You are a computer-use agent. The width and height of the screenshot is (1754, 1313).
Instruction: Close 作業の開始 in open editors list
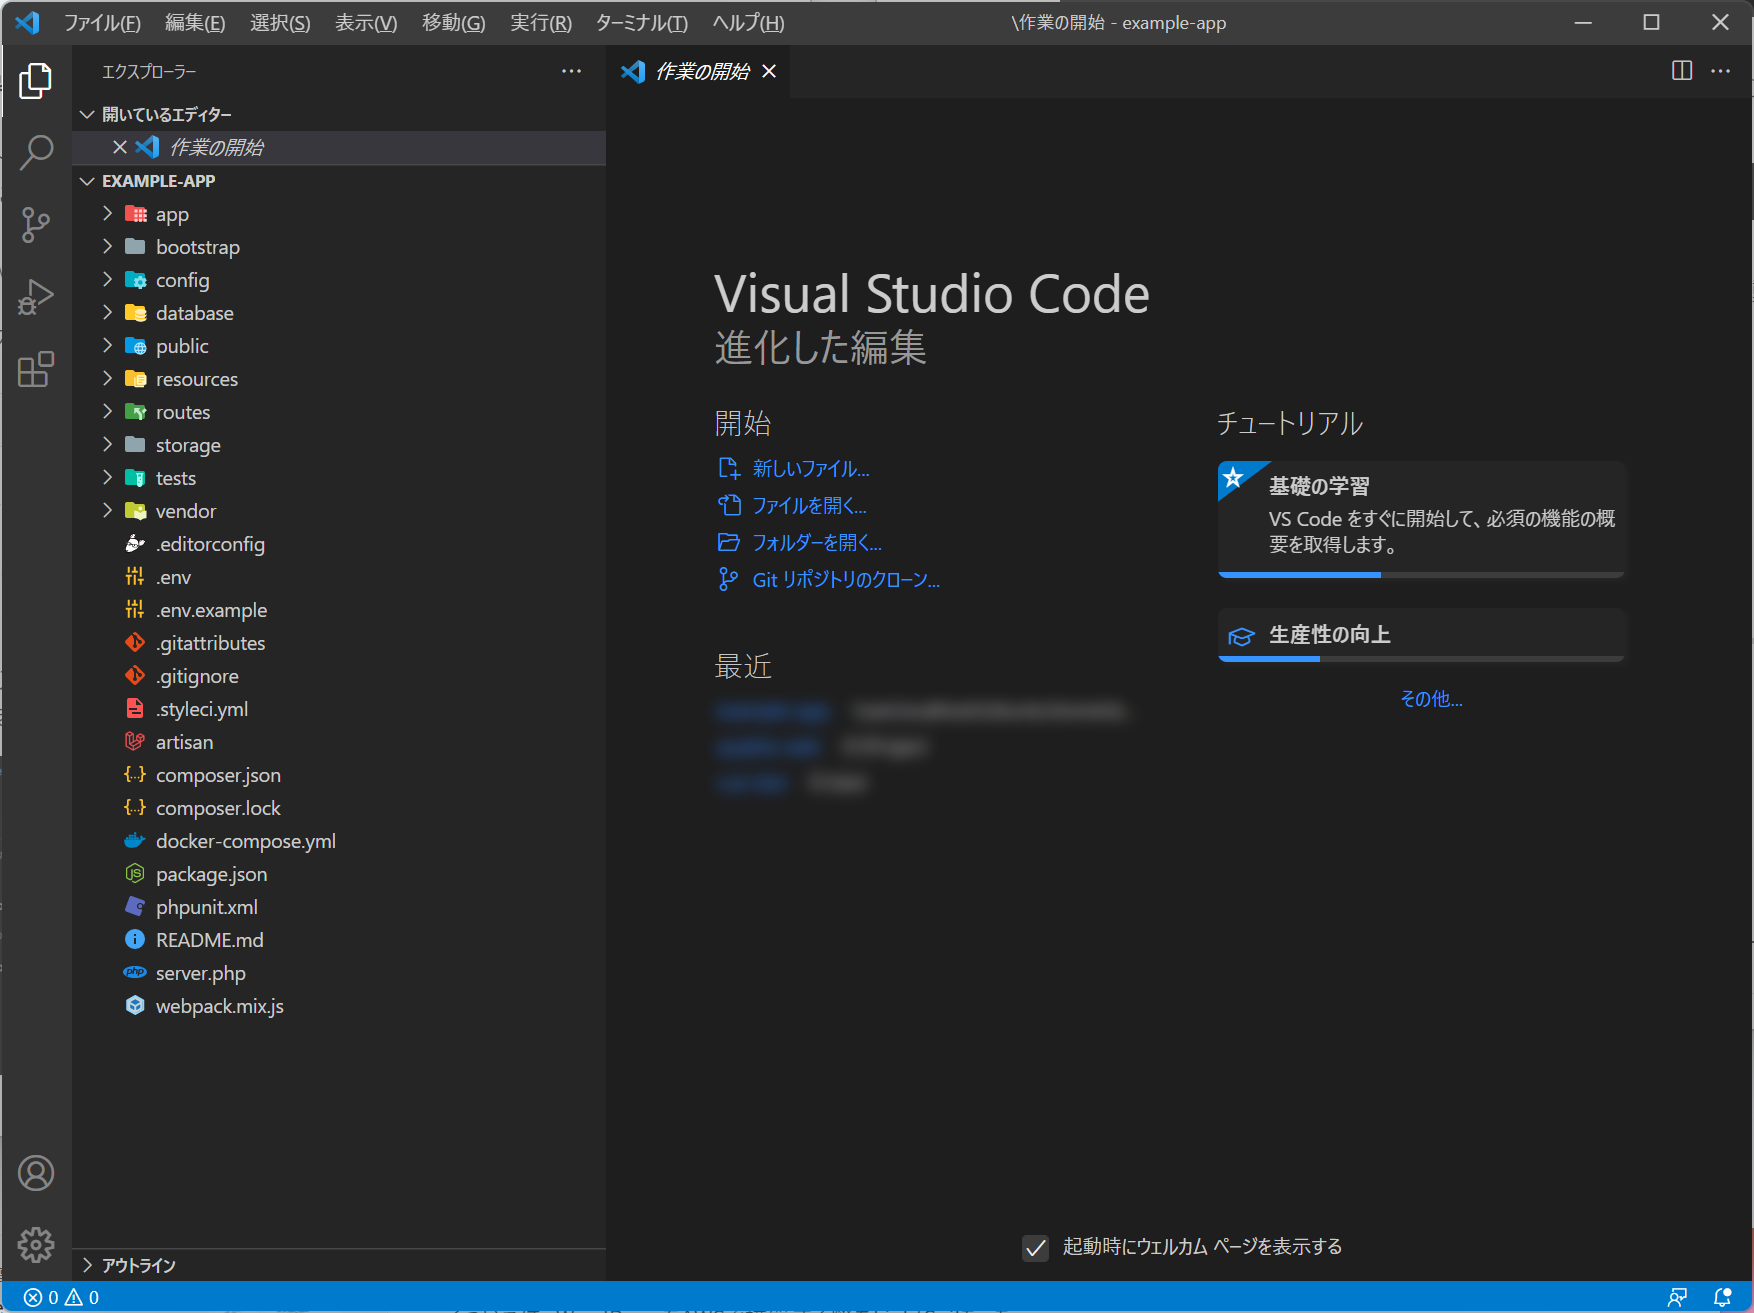[120, 147]
